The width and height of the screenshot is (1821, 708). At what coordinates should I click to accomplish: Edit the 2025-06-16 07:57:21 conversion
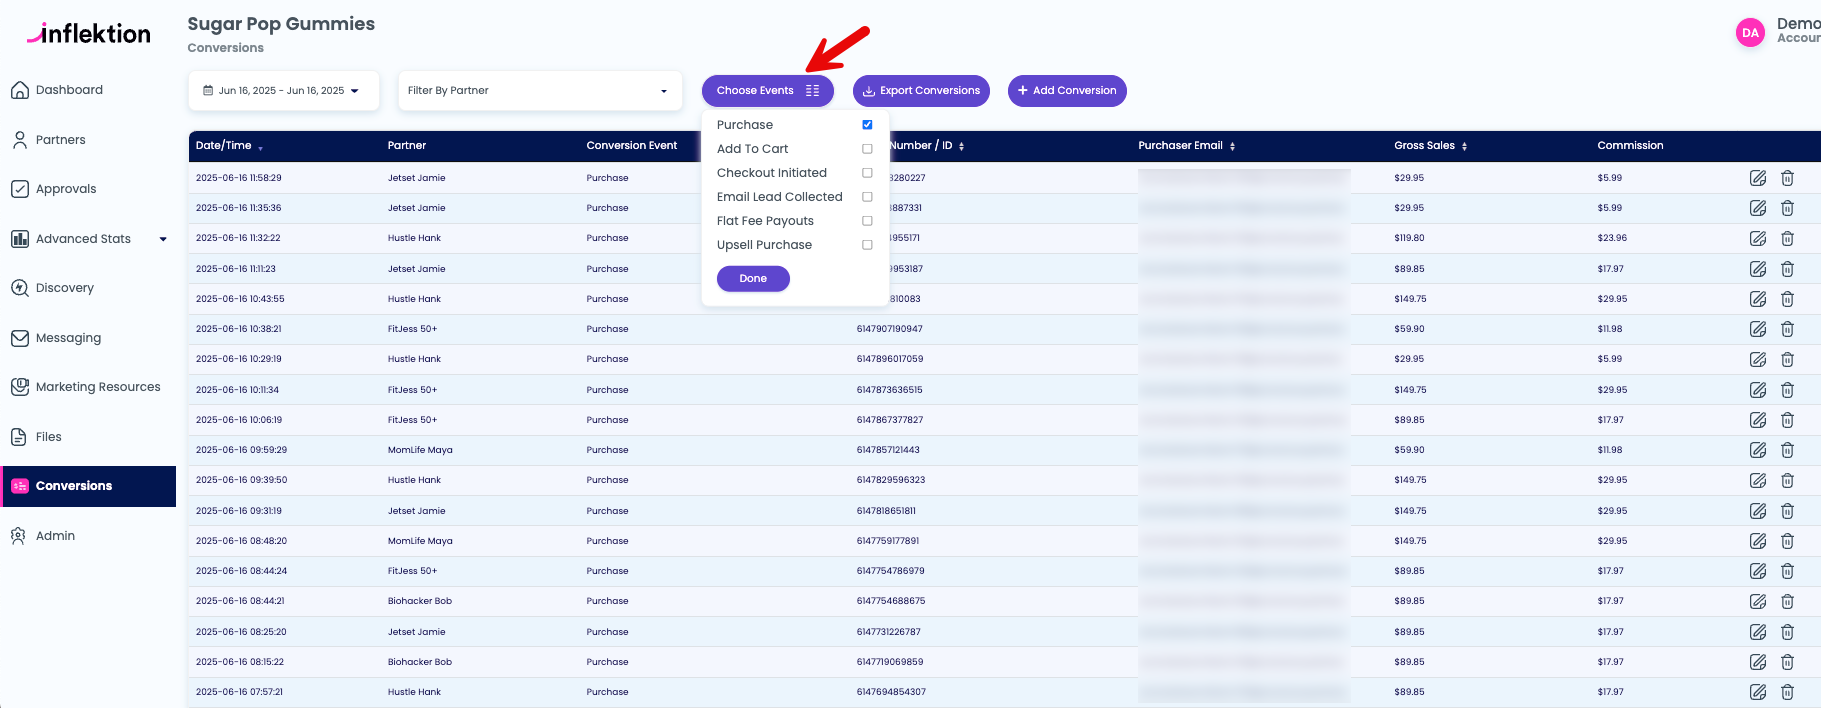tap(1758, 692)
